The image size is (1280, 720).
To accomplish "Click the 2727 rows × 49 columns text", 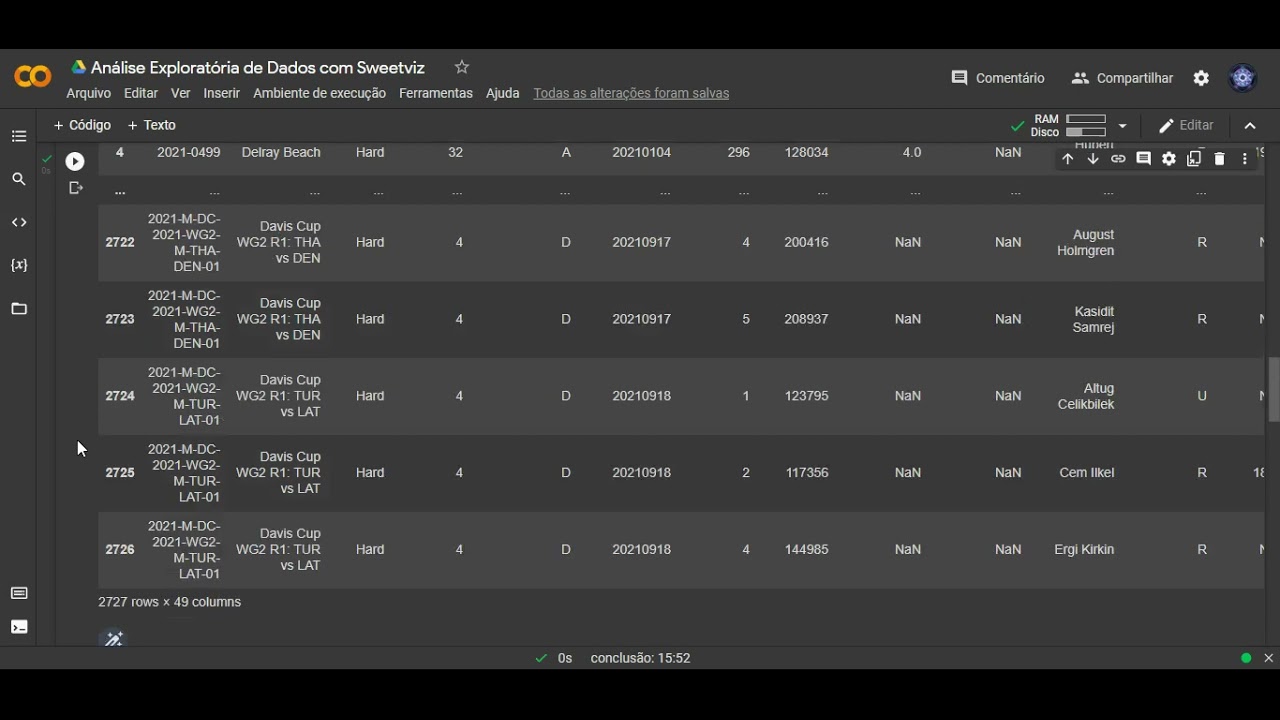I will [170, 602].
